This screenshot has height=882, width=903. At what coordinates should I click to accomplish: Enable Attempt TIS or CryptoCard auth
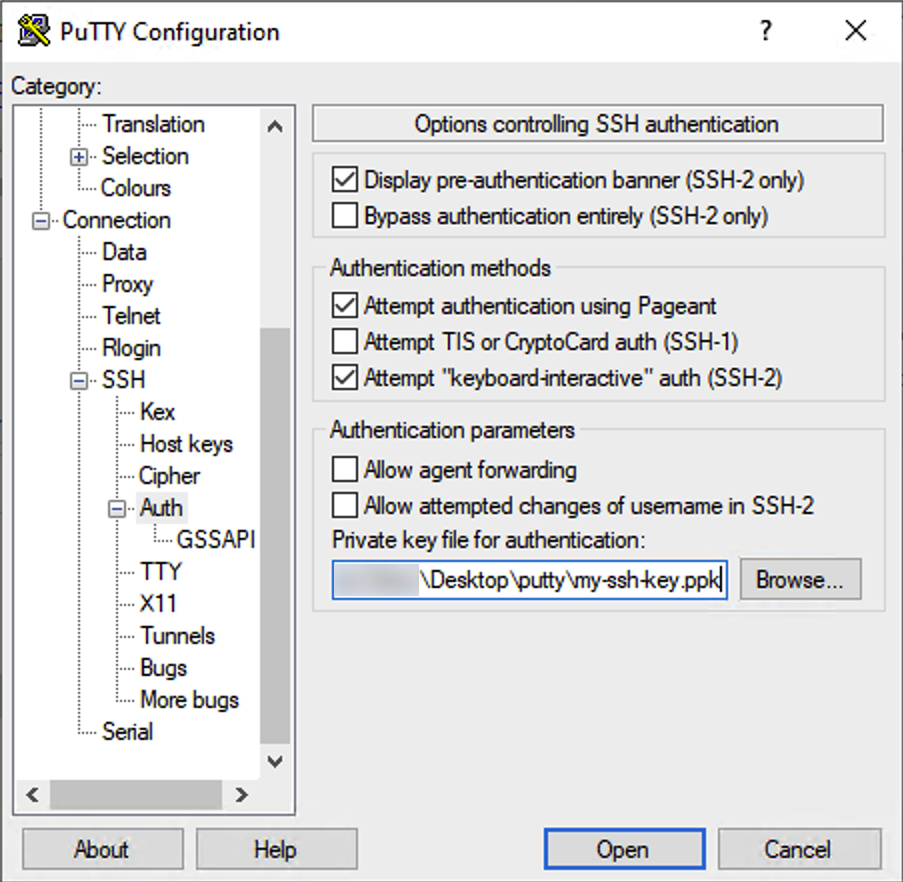point(344,341)
